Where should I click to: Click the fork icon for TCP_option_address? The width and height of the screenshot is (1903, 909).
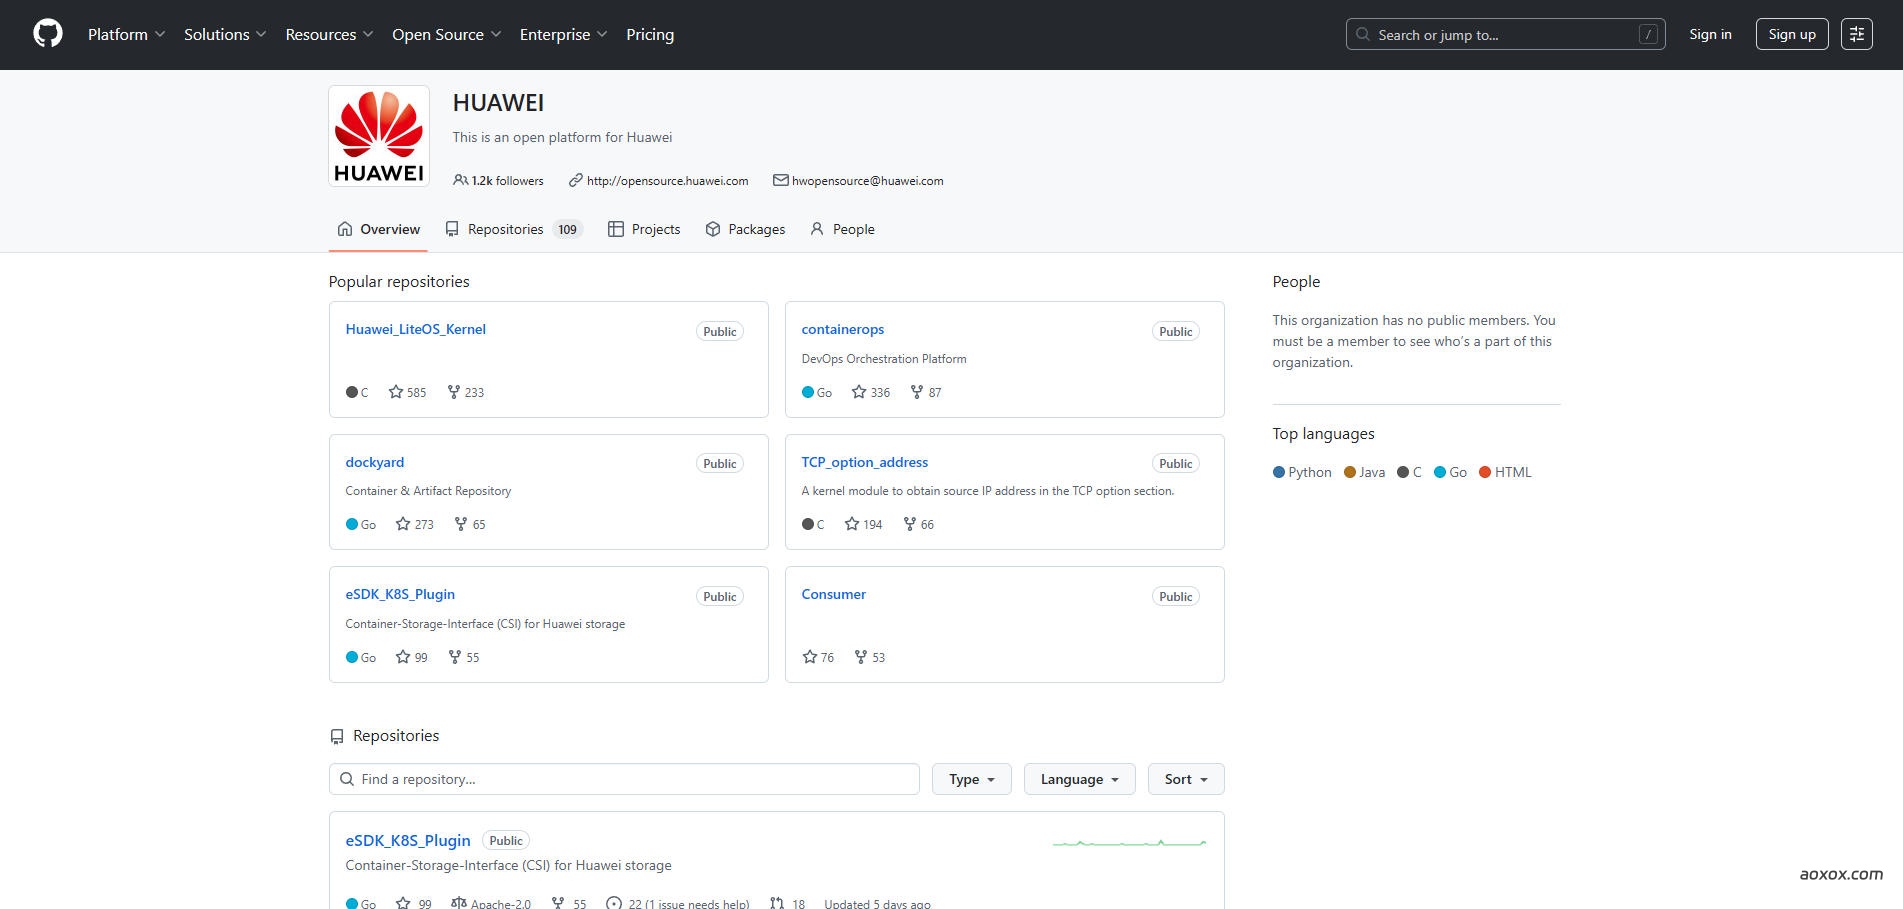(910, 524)
